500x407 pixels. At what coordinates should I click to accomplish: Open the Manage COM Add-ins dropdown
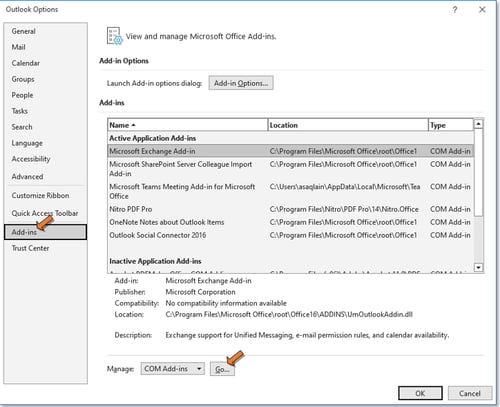[x=173, y=369]
